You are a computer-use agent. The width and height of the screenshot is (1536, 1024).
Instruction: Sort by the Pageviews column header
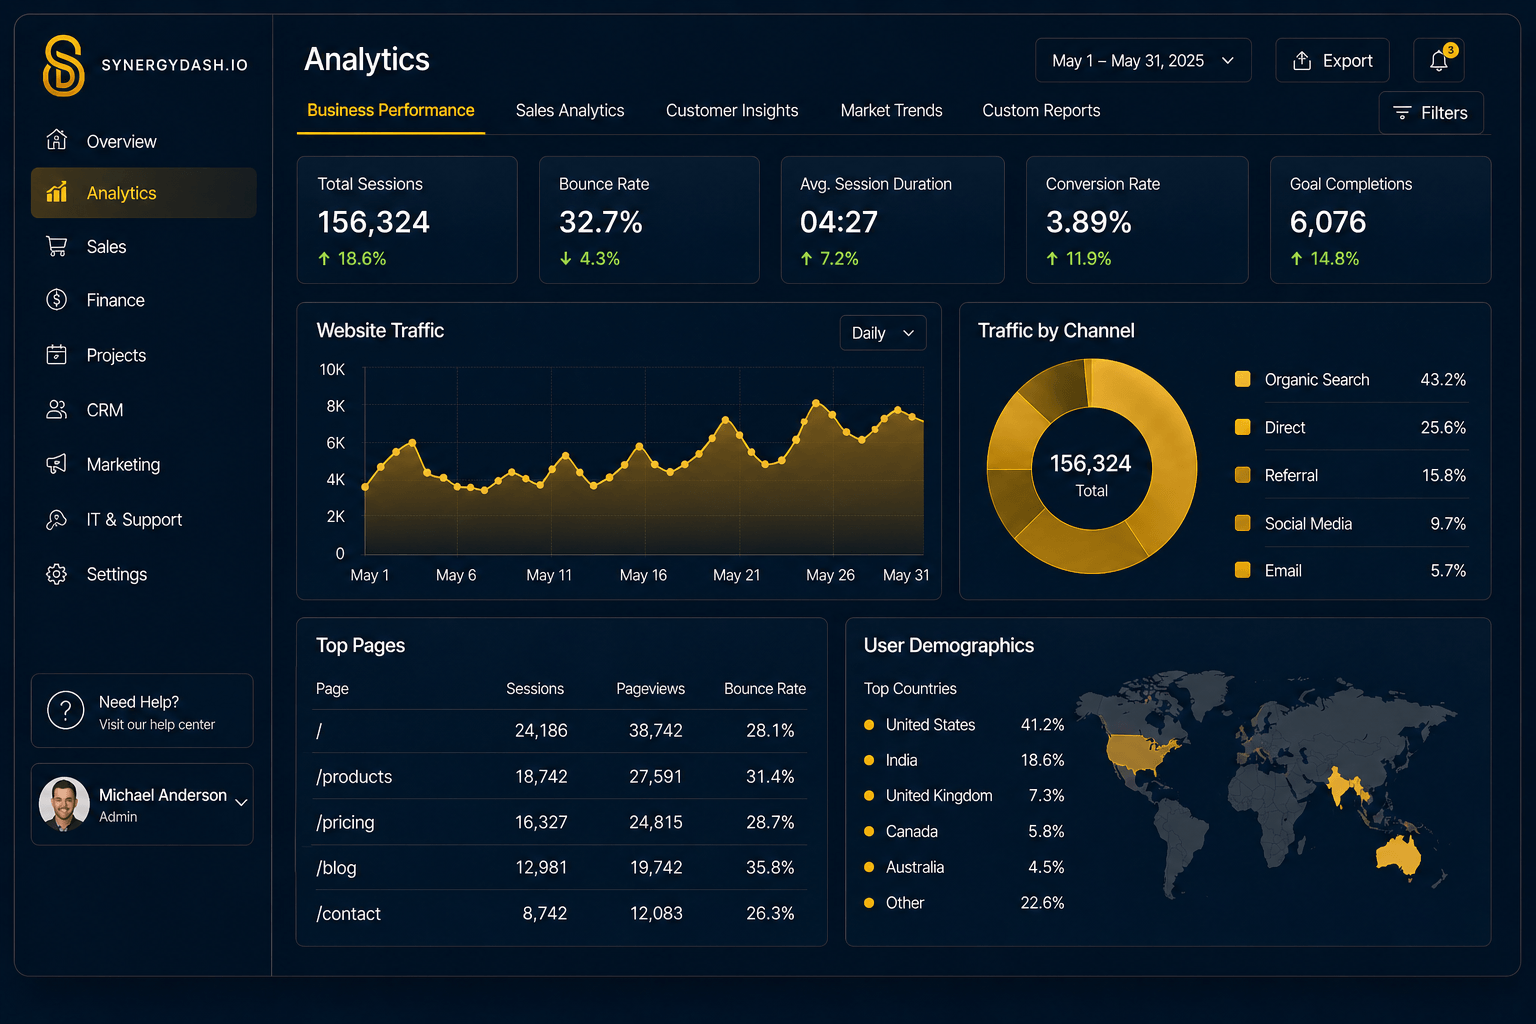(x=650, y=689)
